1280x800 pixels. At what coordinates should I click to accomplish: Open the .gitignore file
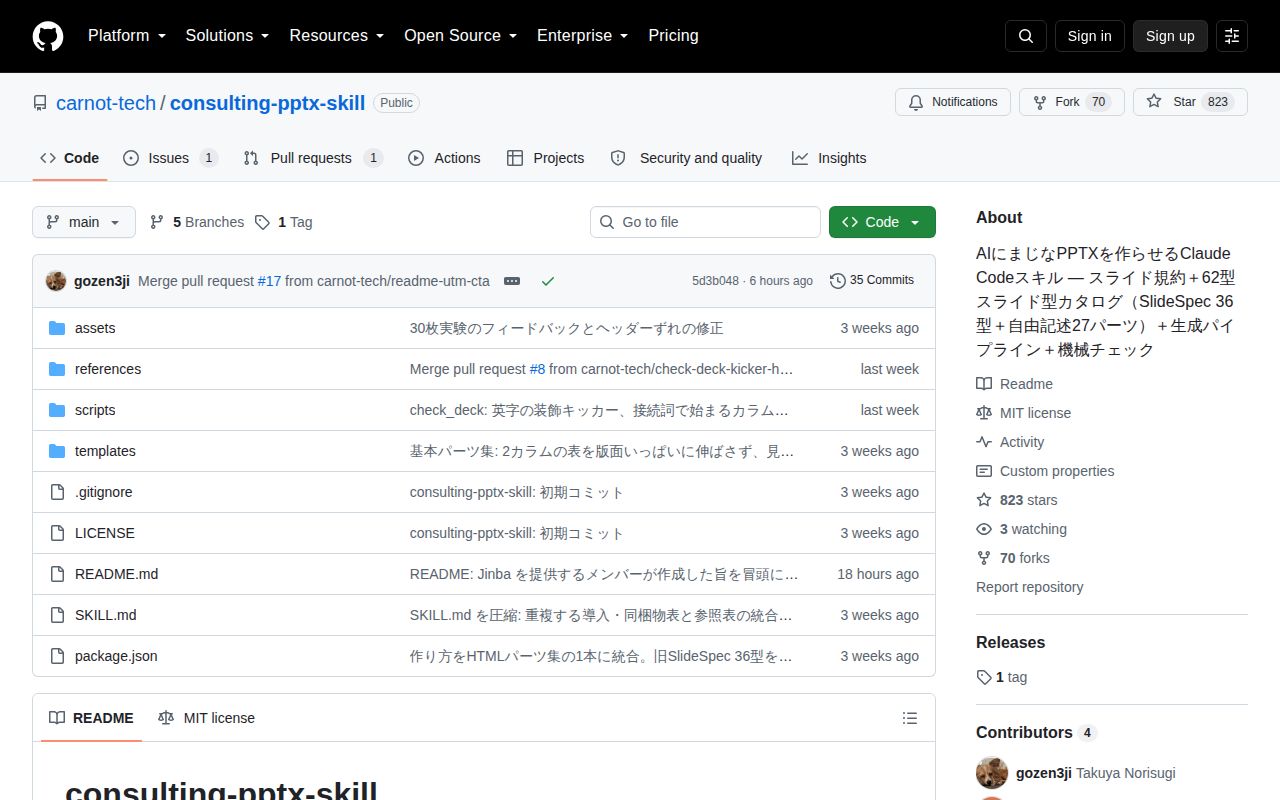coord(104,492)
